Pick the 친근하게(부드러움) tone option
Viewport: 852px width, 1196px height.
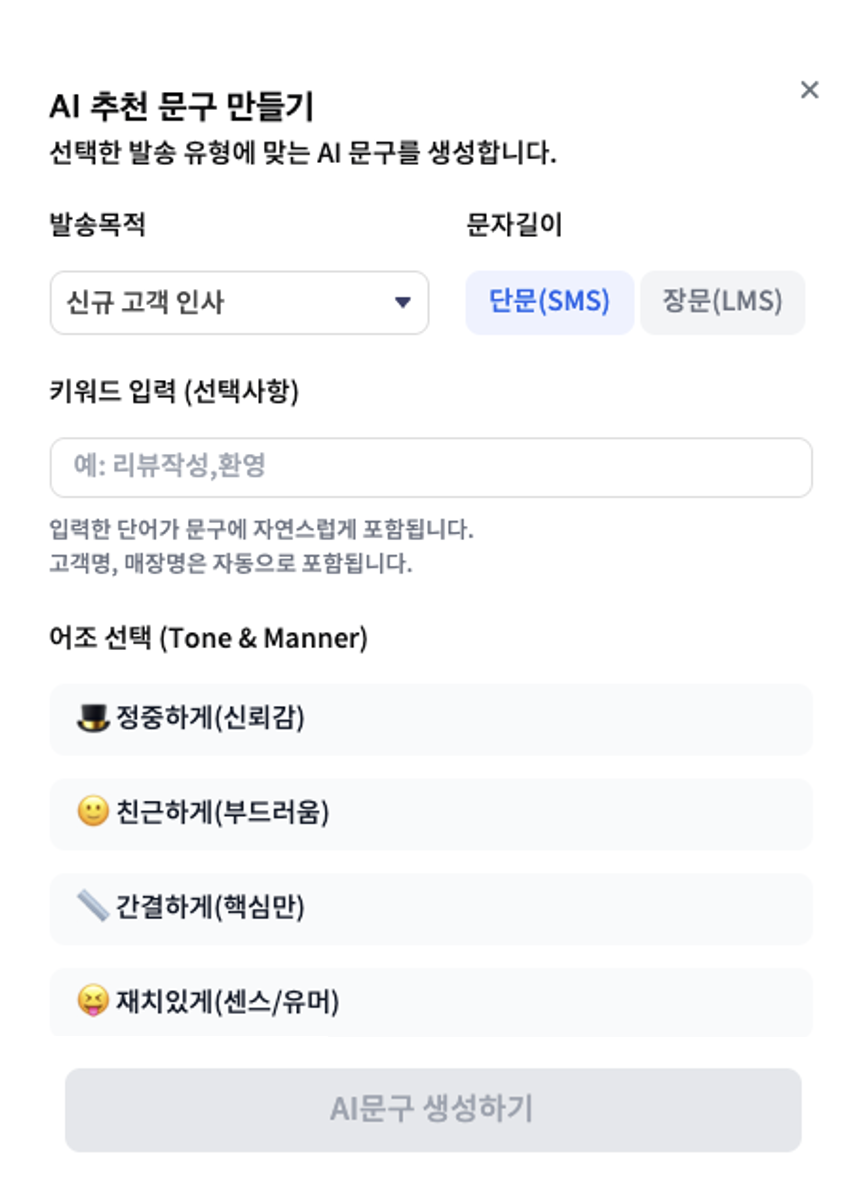point(430,813)
